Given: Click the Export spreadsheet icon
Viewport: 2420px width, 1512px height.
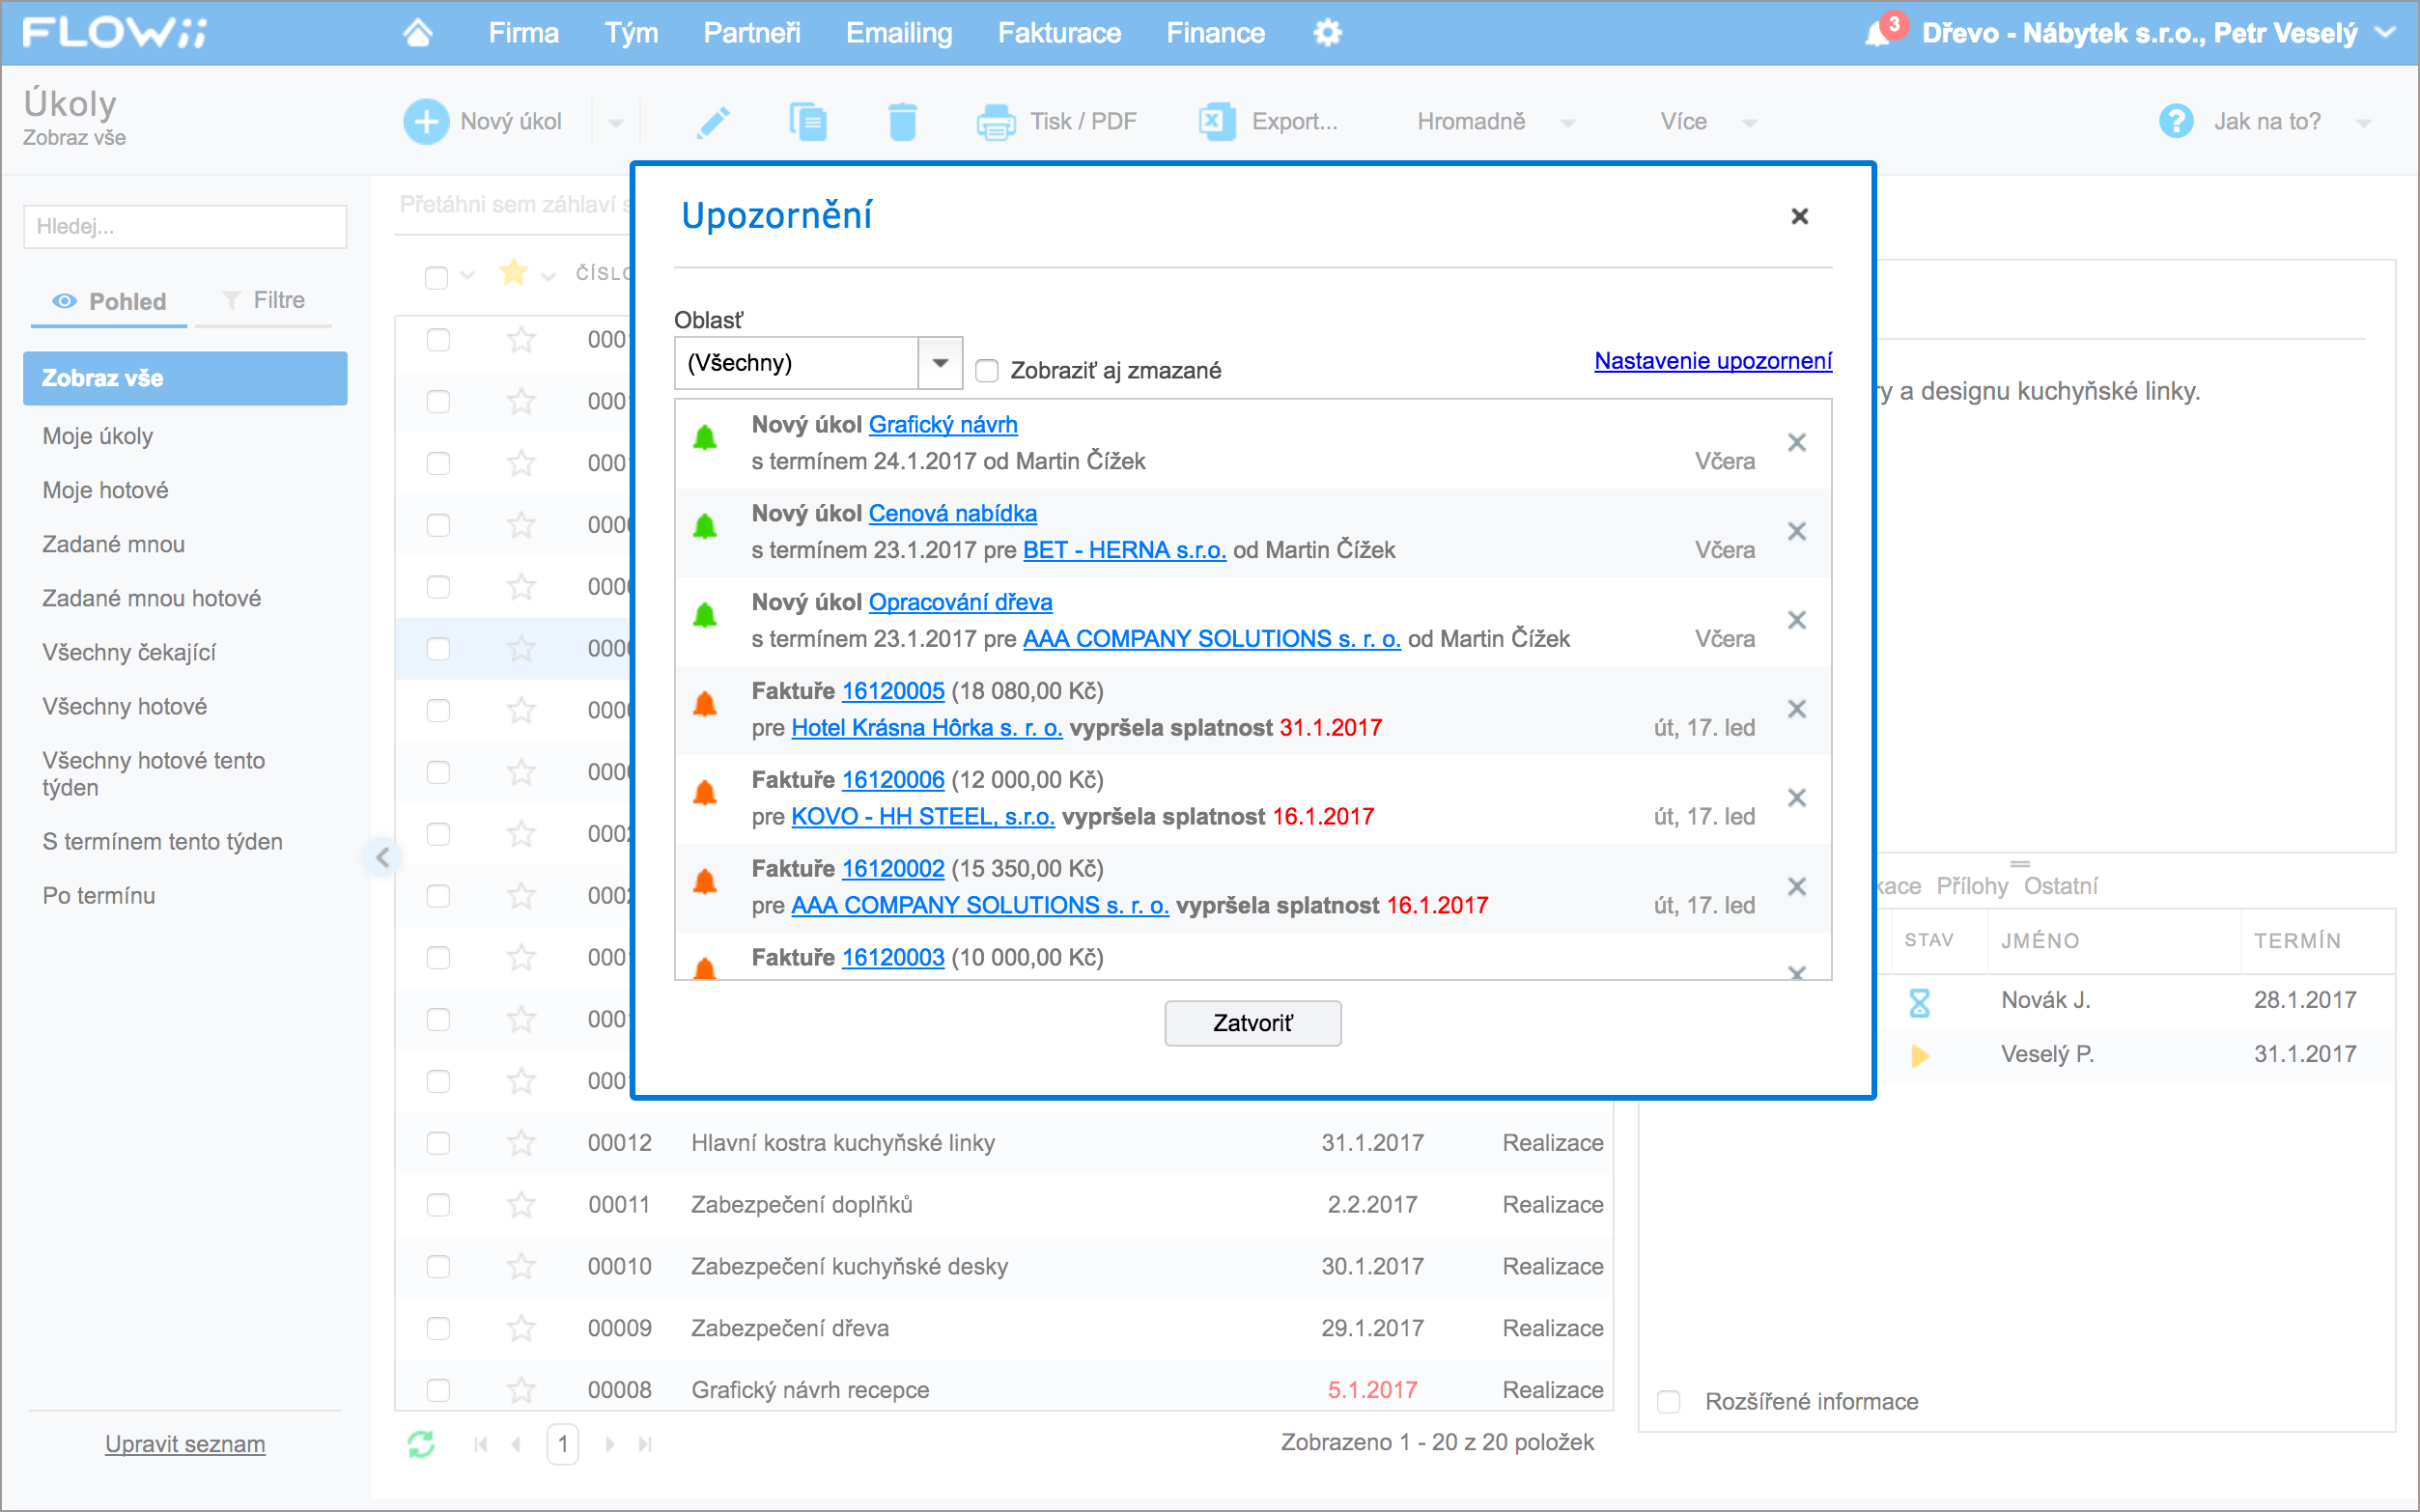Looking at the screenshot, I should pos(1216,122).
